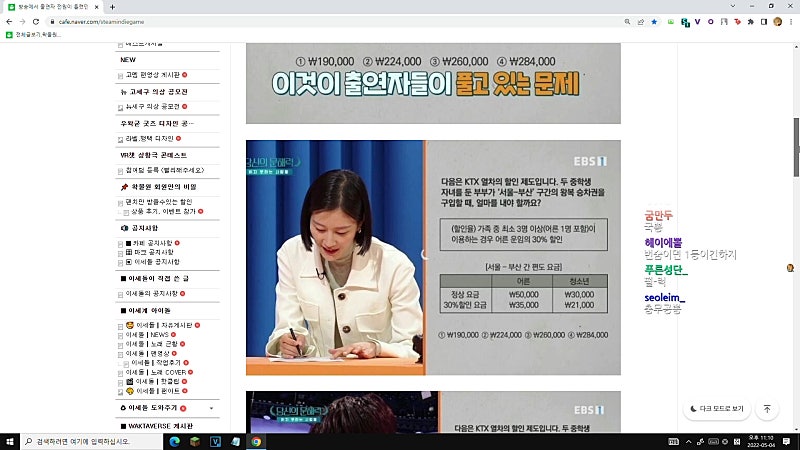
Task: Open the tab search chevron dropdown
Action: click(733, 6)
